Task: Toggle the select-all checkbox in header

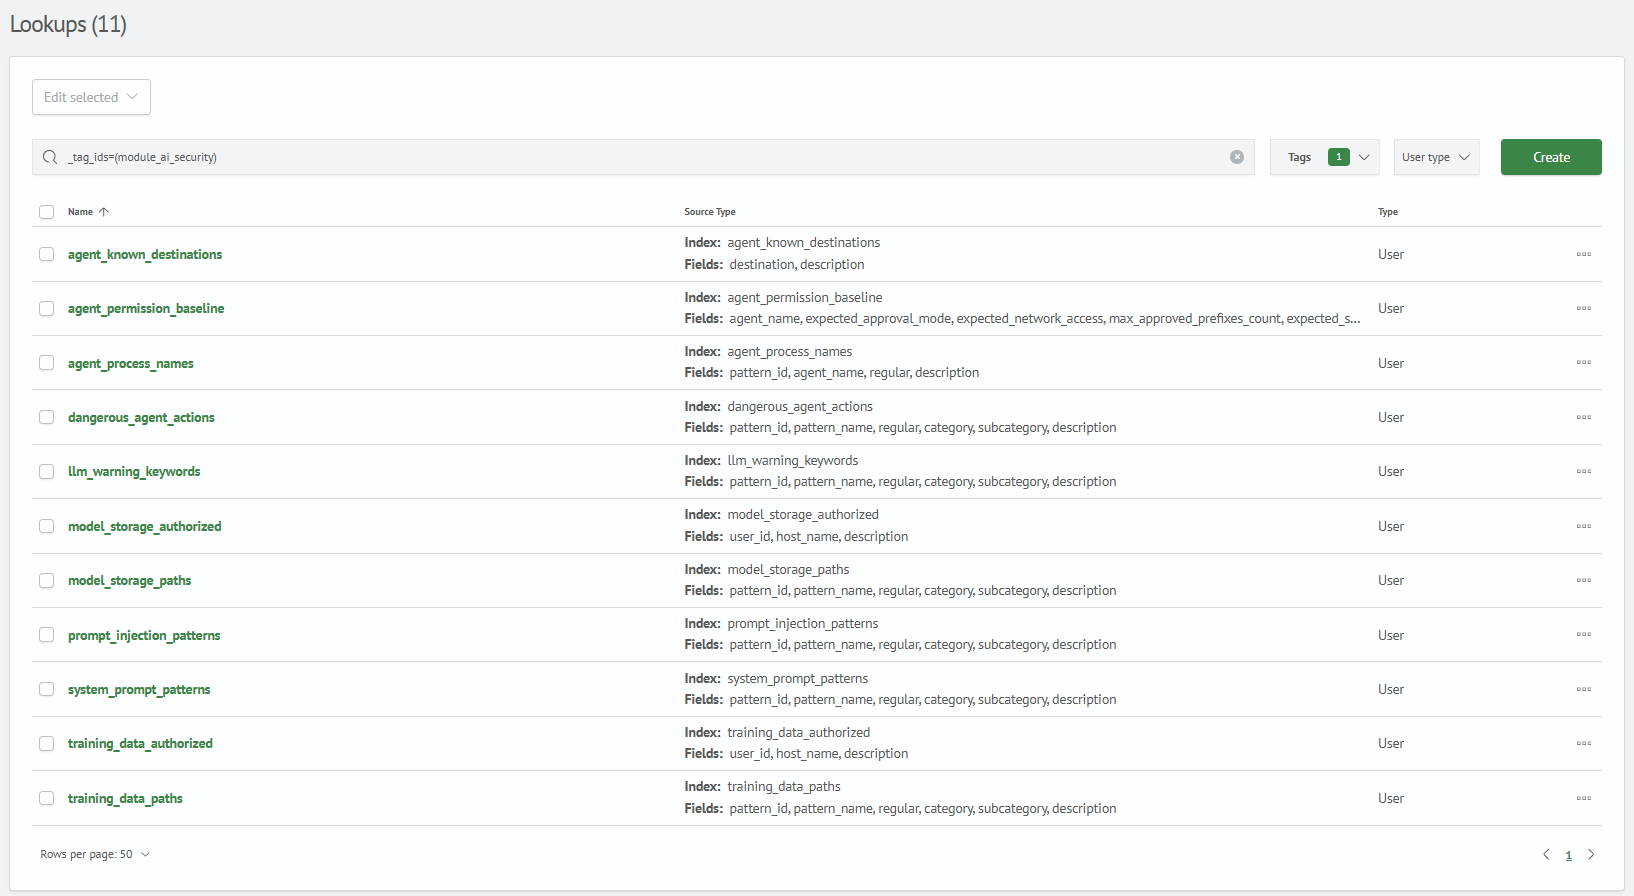Action: [x=46, y=212]
